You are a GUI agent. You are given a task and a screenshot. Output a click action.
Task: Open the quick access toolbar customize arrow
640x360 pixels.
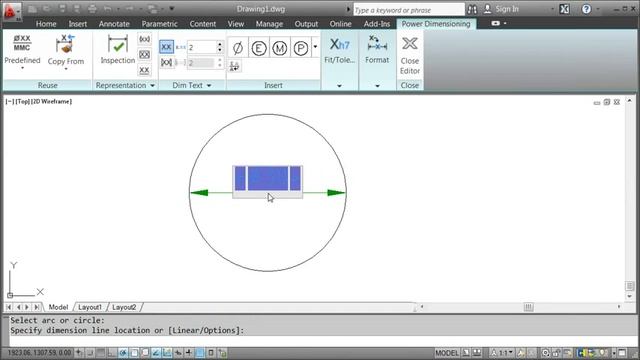pyautogui.click(x=172, y=9)
